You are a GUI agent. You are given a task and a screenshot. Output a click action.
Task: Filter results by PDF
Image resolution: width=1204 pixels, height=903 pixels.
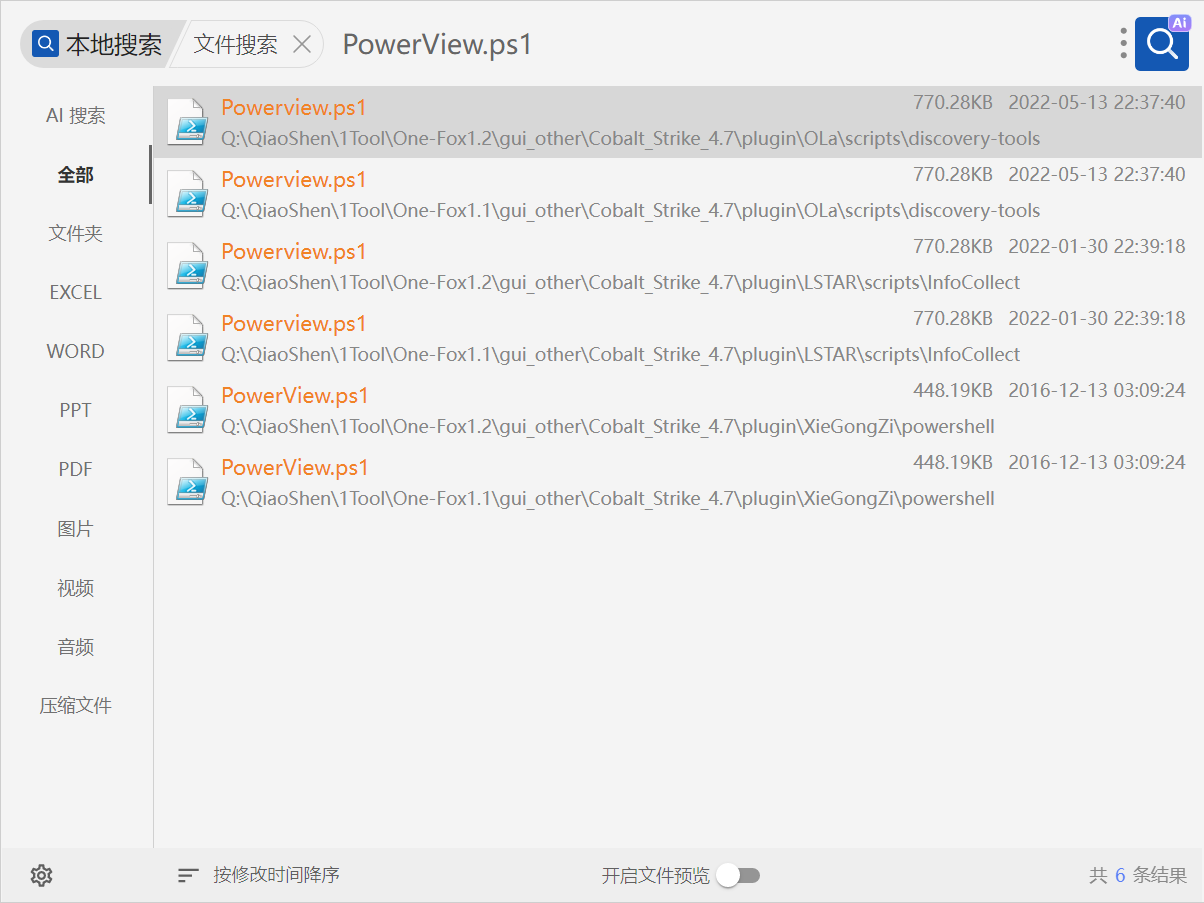click(x=76, y=470)
